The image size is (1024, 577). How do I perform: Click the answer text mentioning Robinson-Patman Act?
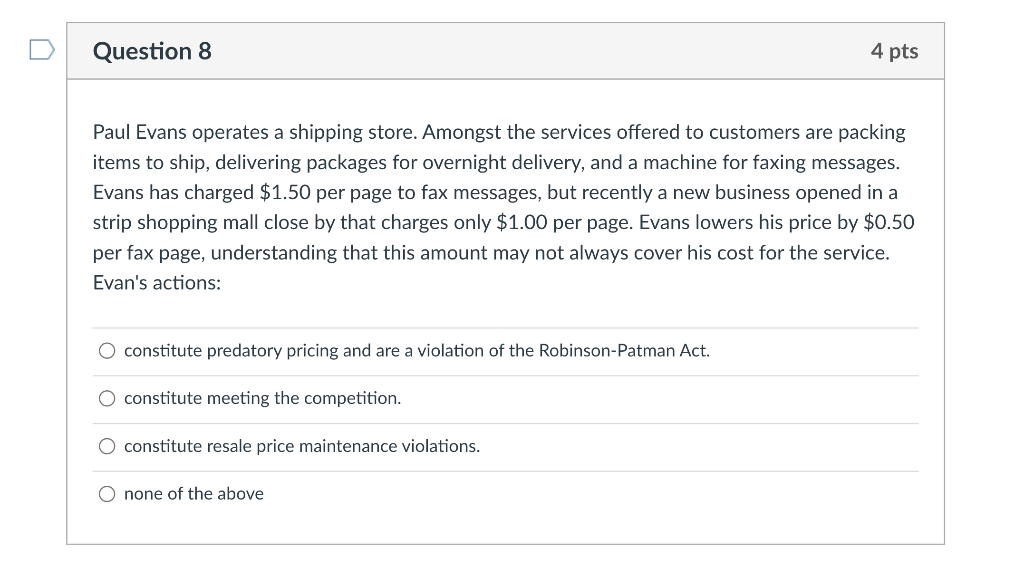416,351
